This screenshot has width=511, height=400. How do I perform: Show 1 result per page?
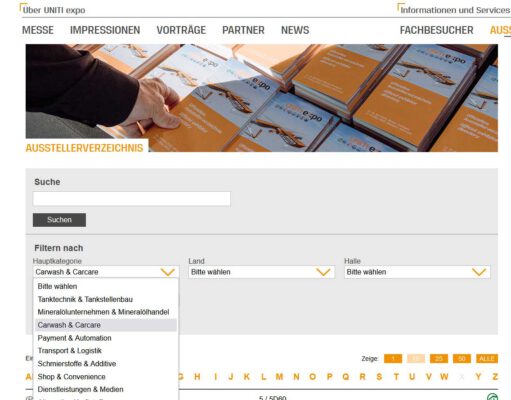pos(393,359)
